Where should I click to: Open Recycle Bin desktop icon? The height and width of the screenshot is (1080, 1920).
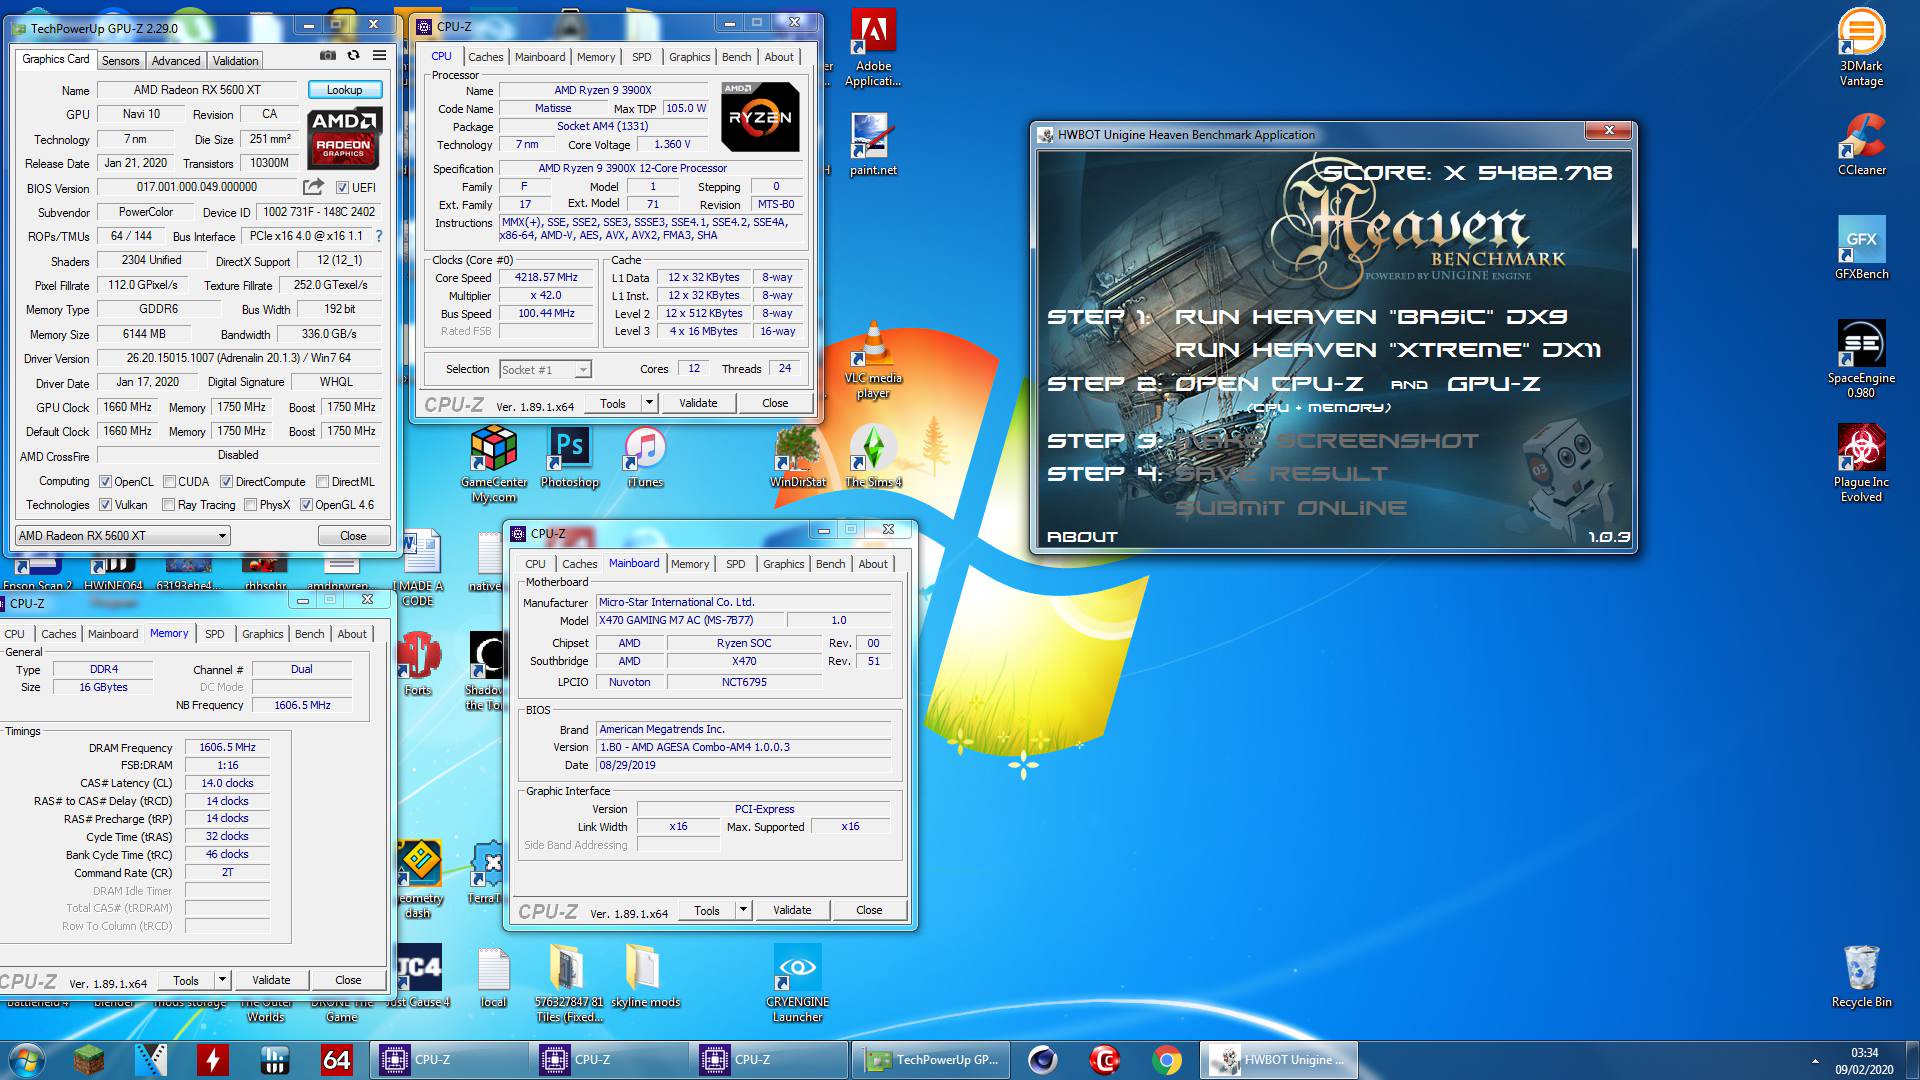click(x=1861, y=976)
